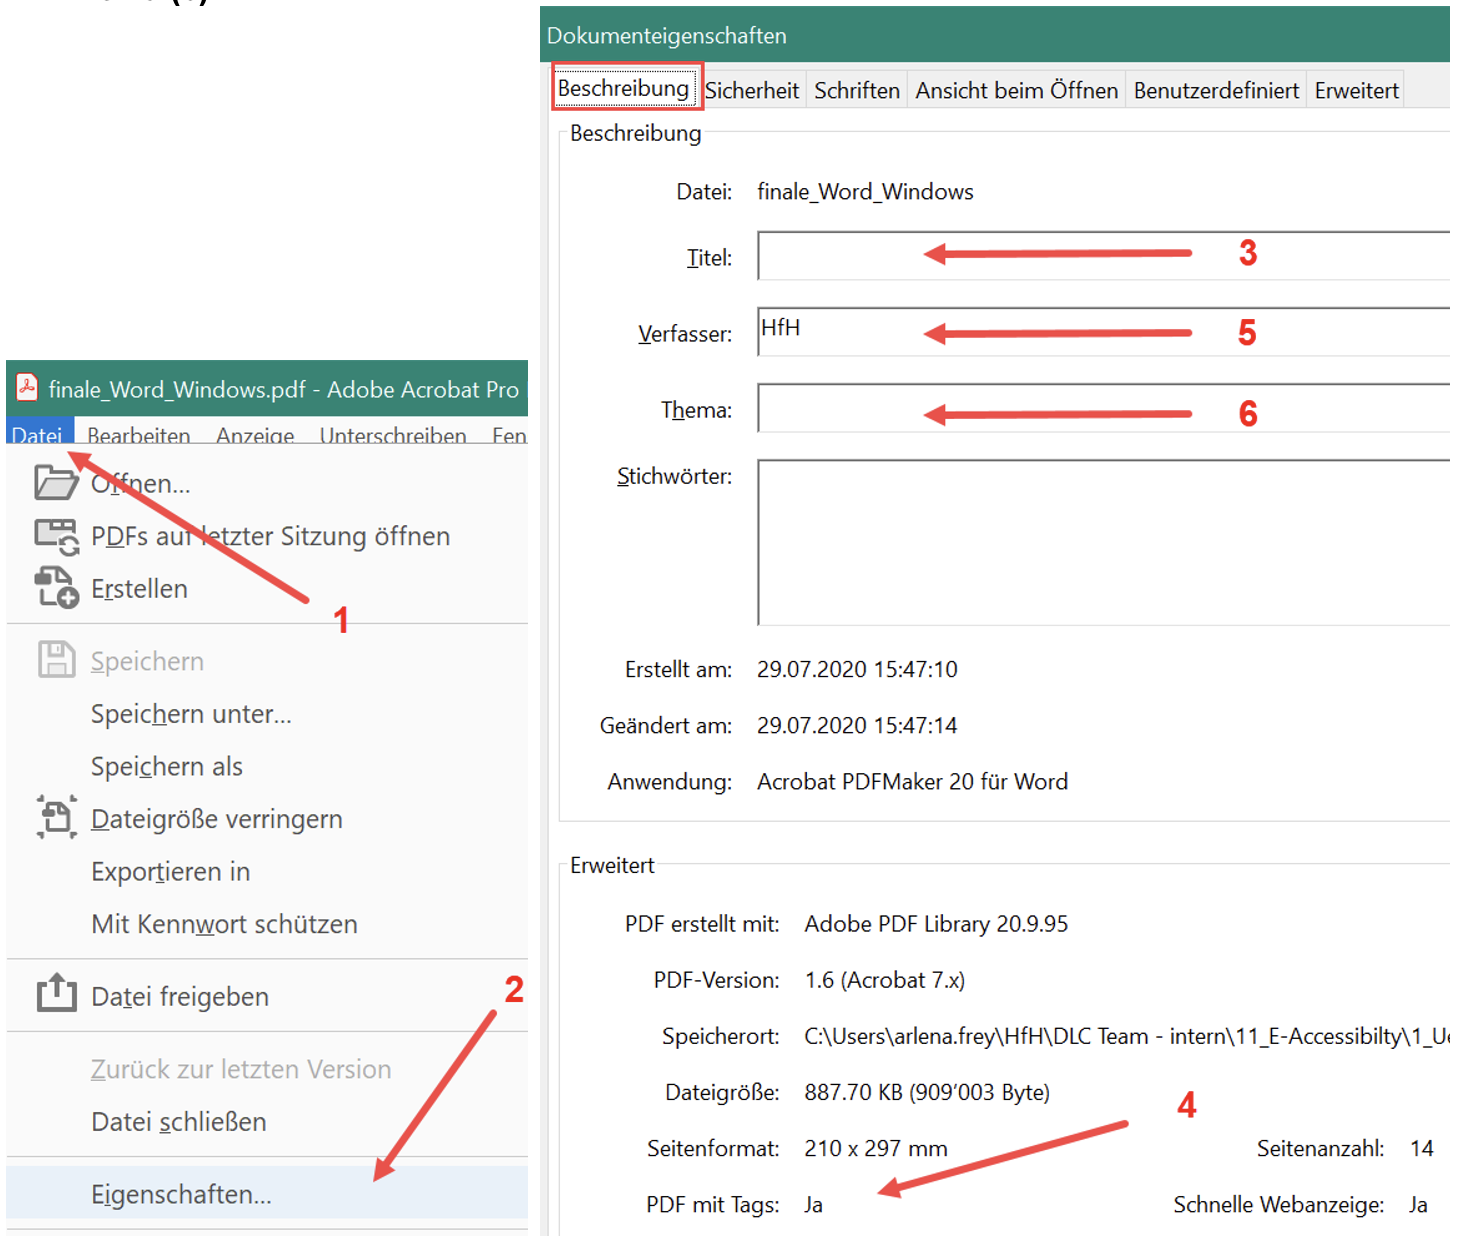The width and height of the screenshot is (1460, 1244).
Task: Select Mit Kennwort schützen
Action: [224, 923]
